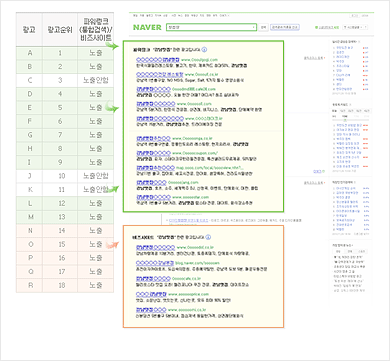Select the 광고순위 column header

pyautogui.click(x=60, y=30)
